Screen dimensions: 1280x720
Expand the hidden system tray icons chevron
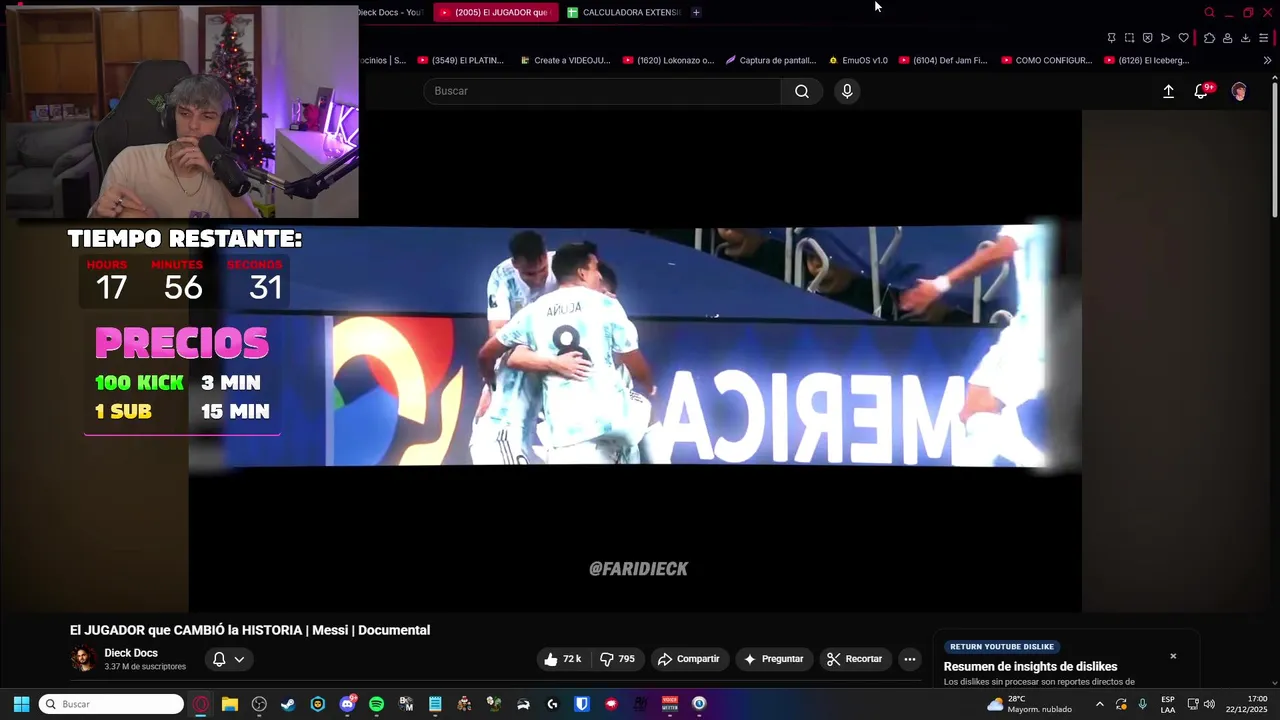tap(1099, 704)
